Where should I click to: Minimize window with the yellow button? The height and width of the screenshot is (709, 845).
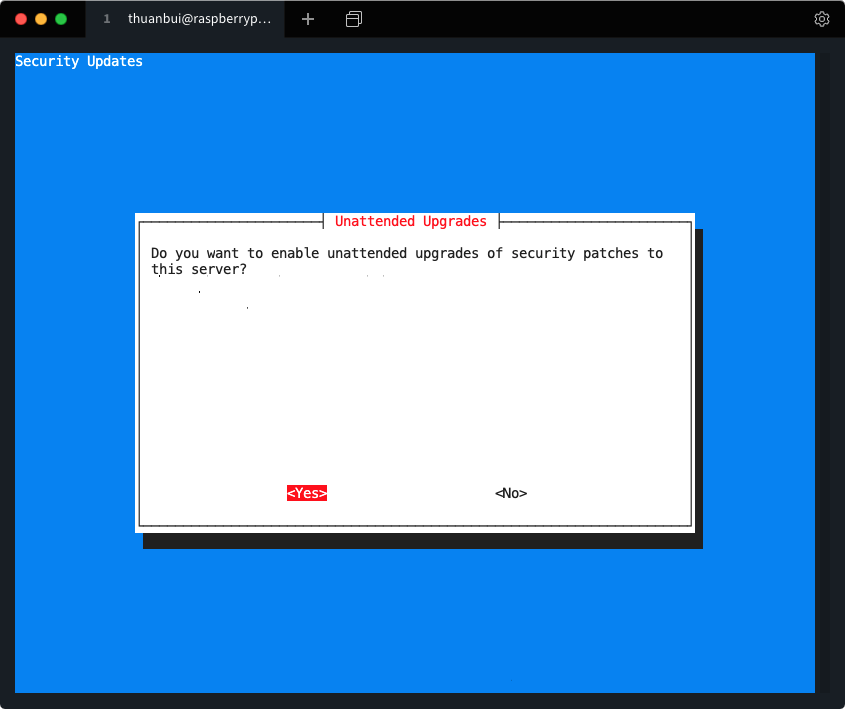click(41, 19)
